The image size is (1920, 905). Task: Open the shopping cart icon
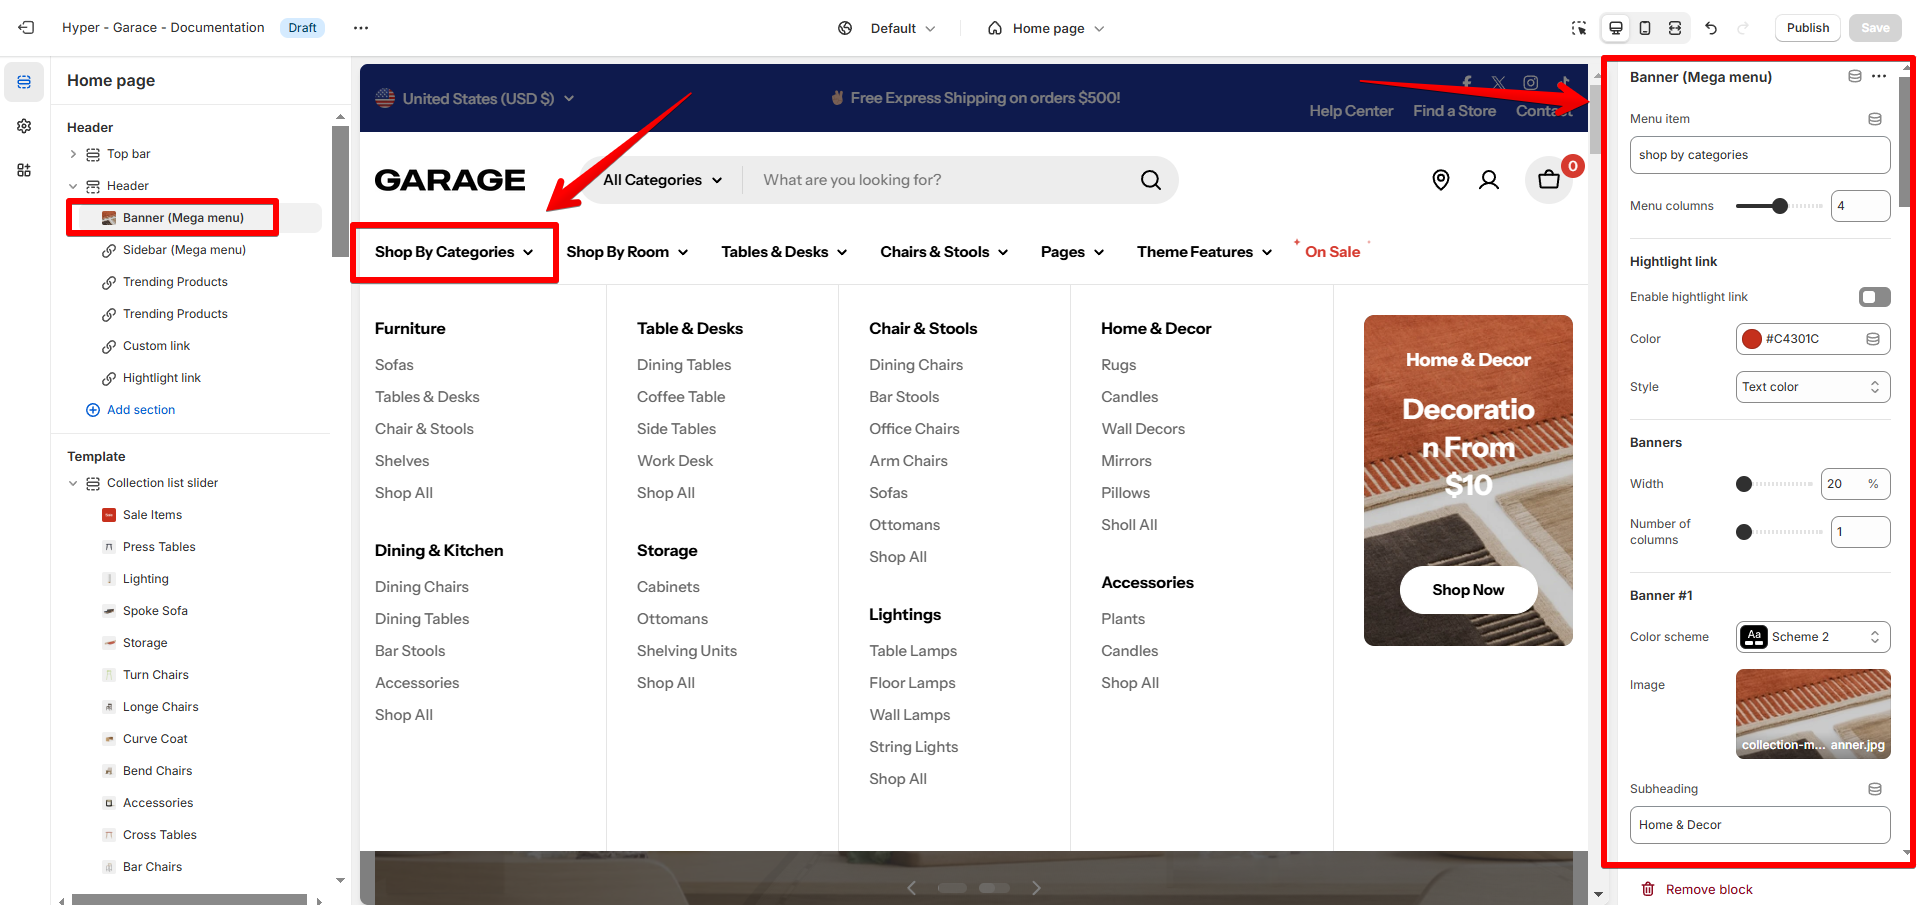point(1549,180)
